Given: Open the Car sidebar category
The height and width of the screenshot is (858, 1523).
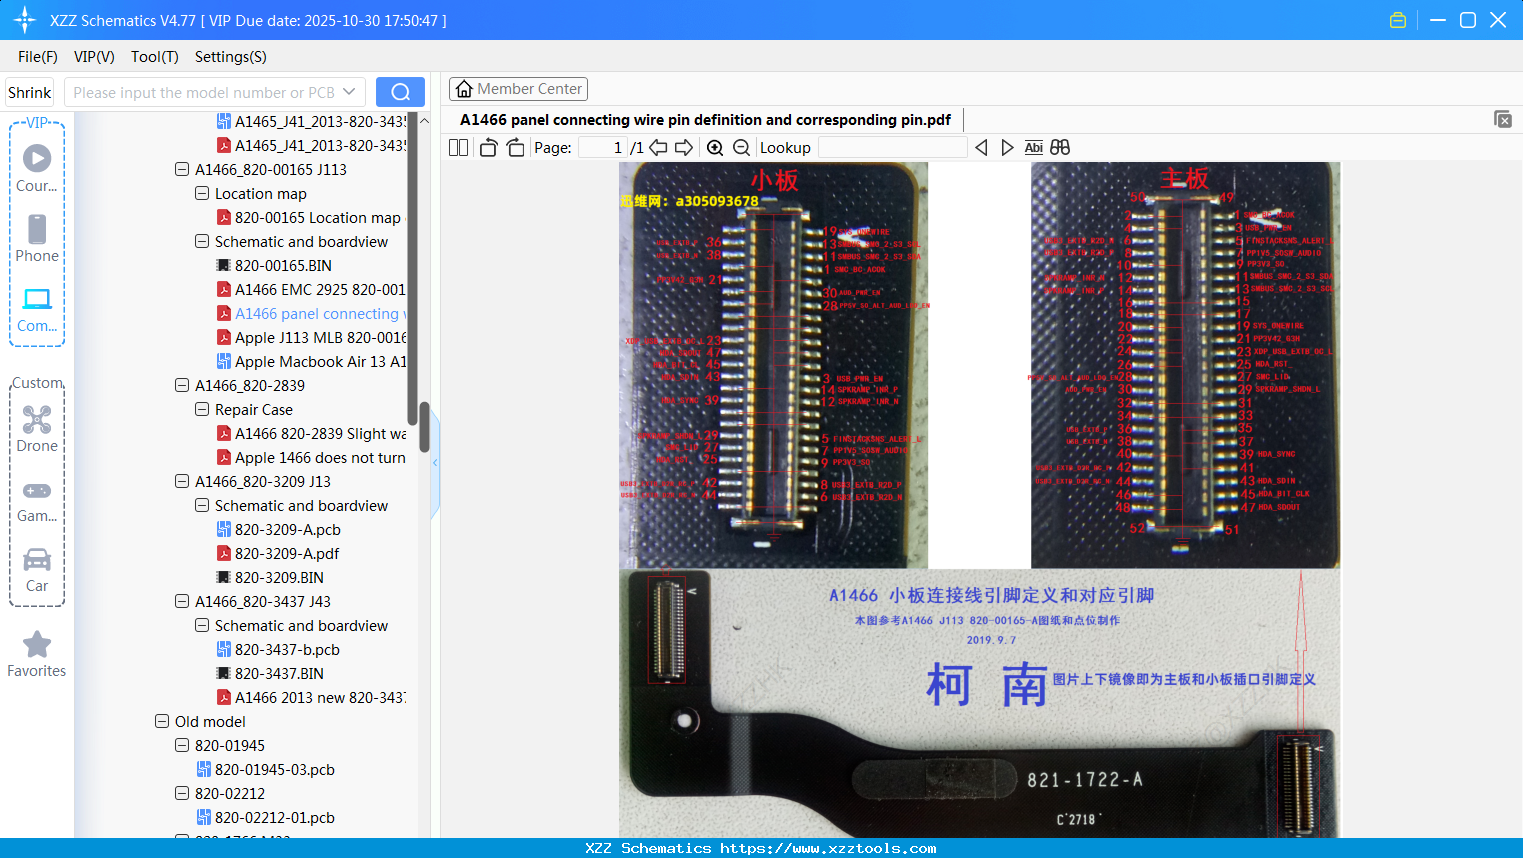Looking at the screenshot, I should point(37,569).
